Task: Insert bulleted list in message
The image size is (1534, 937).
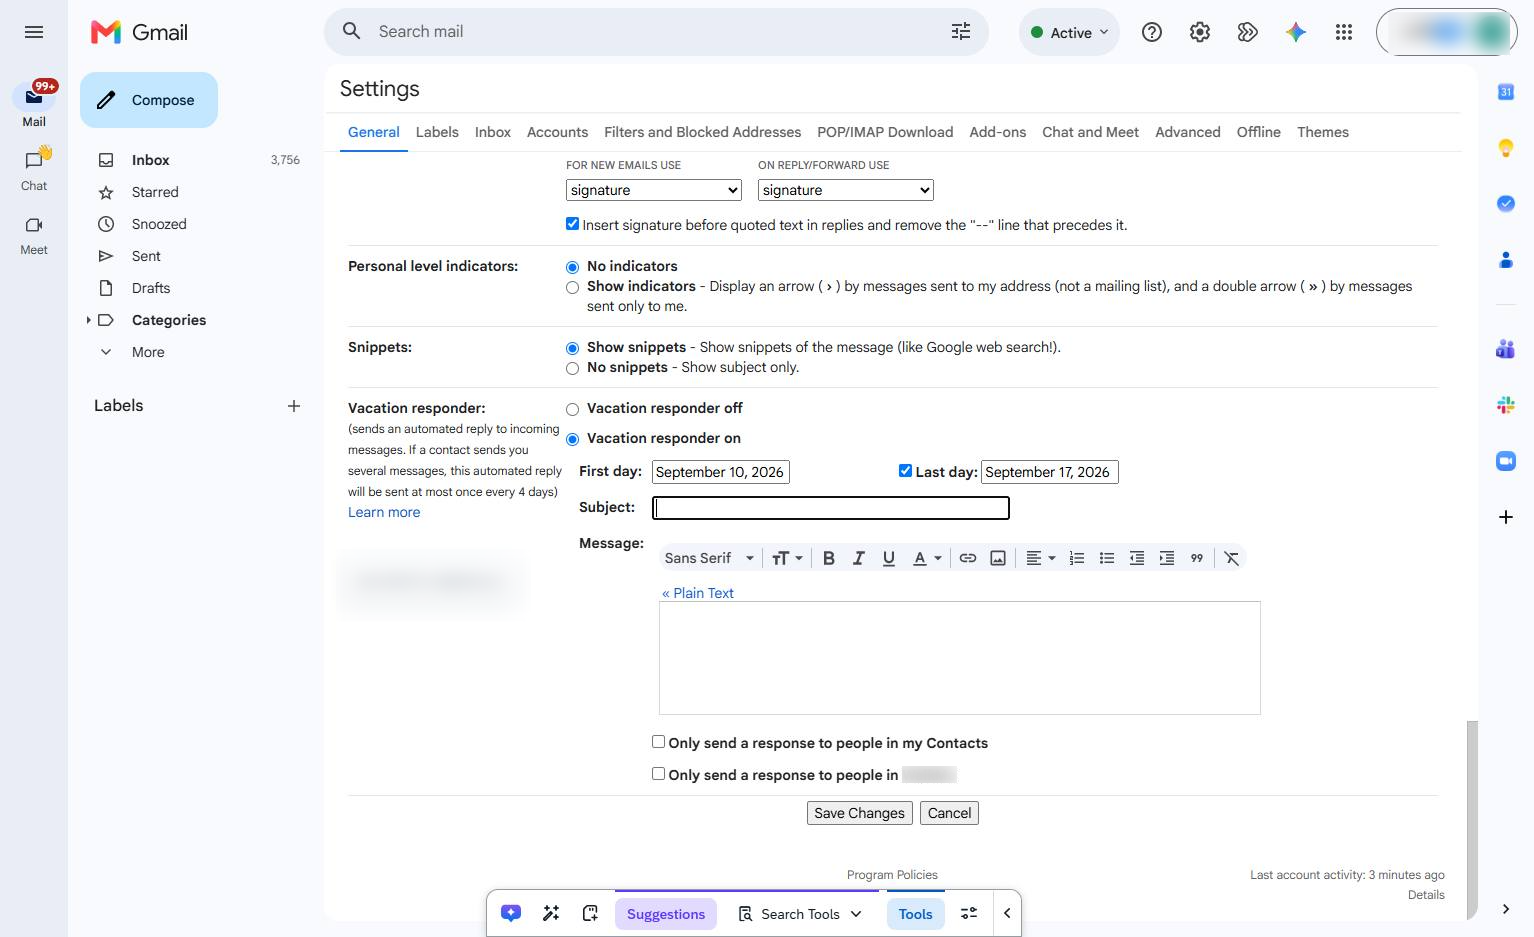Action: point(1106,558)
